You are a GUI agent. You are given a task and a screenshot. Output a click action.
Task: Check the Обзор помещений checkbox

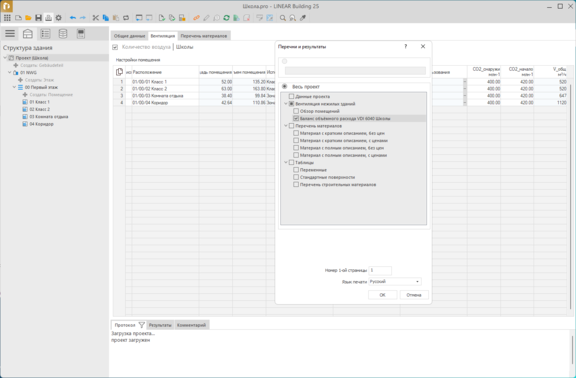pos(296,111)
